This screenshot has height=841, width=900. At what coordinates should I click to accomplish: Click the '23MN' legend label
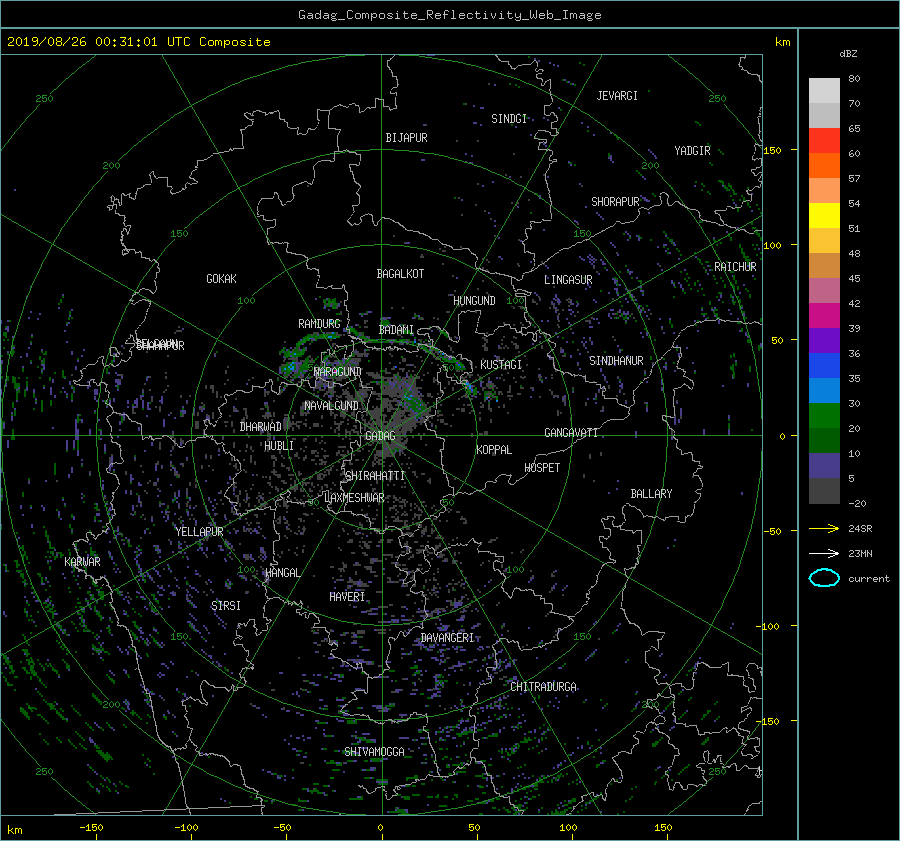(x=860, y=554)
